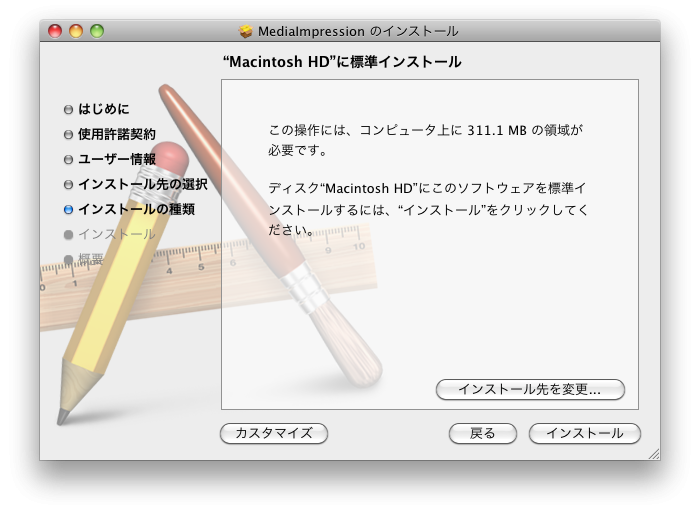This screenshot has height=520, width=700.
Task: Click the faded 概要 step in the sidebar
Action: click(x=91, y=259)
